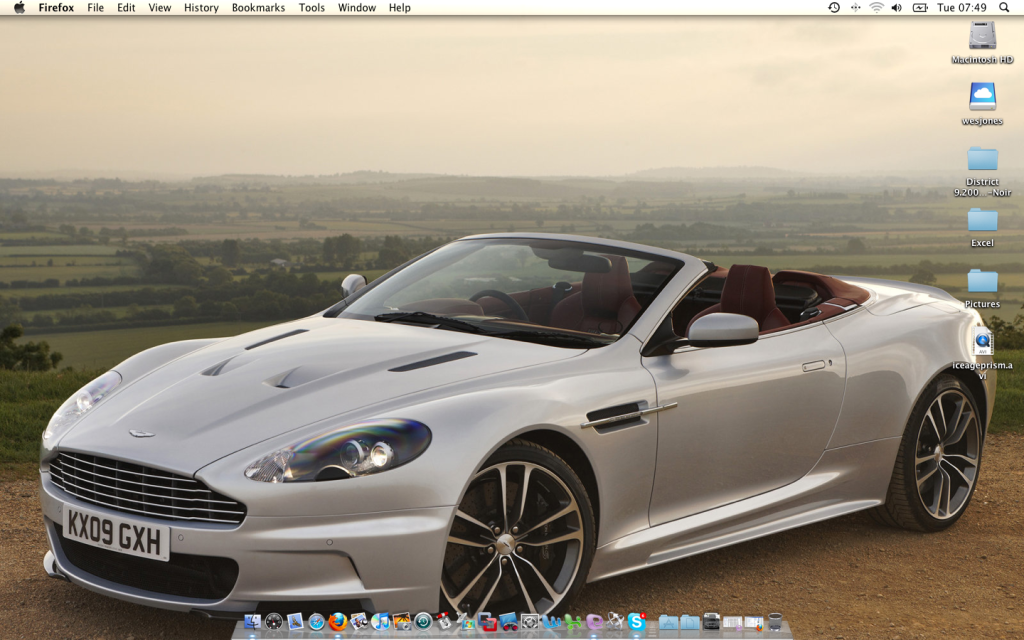Open the car image stack in Dock
The width and height of the screenshot is (1024, 640).
[711, 621]
